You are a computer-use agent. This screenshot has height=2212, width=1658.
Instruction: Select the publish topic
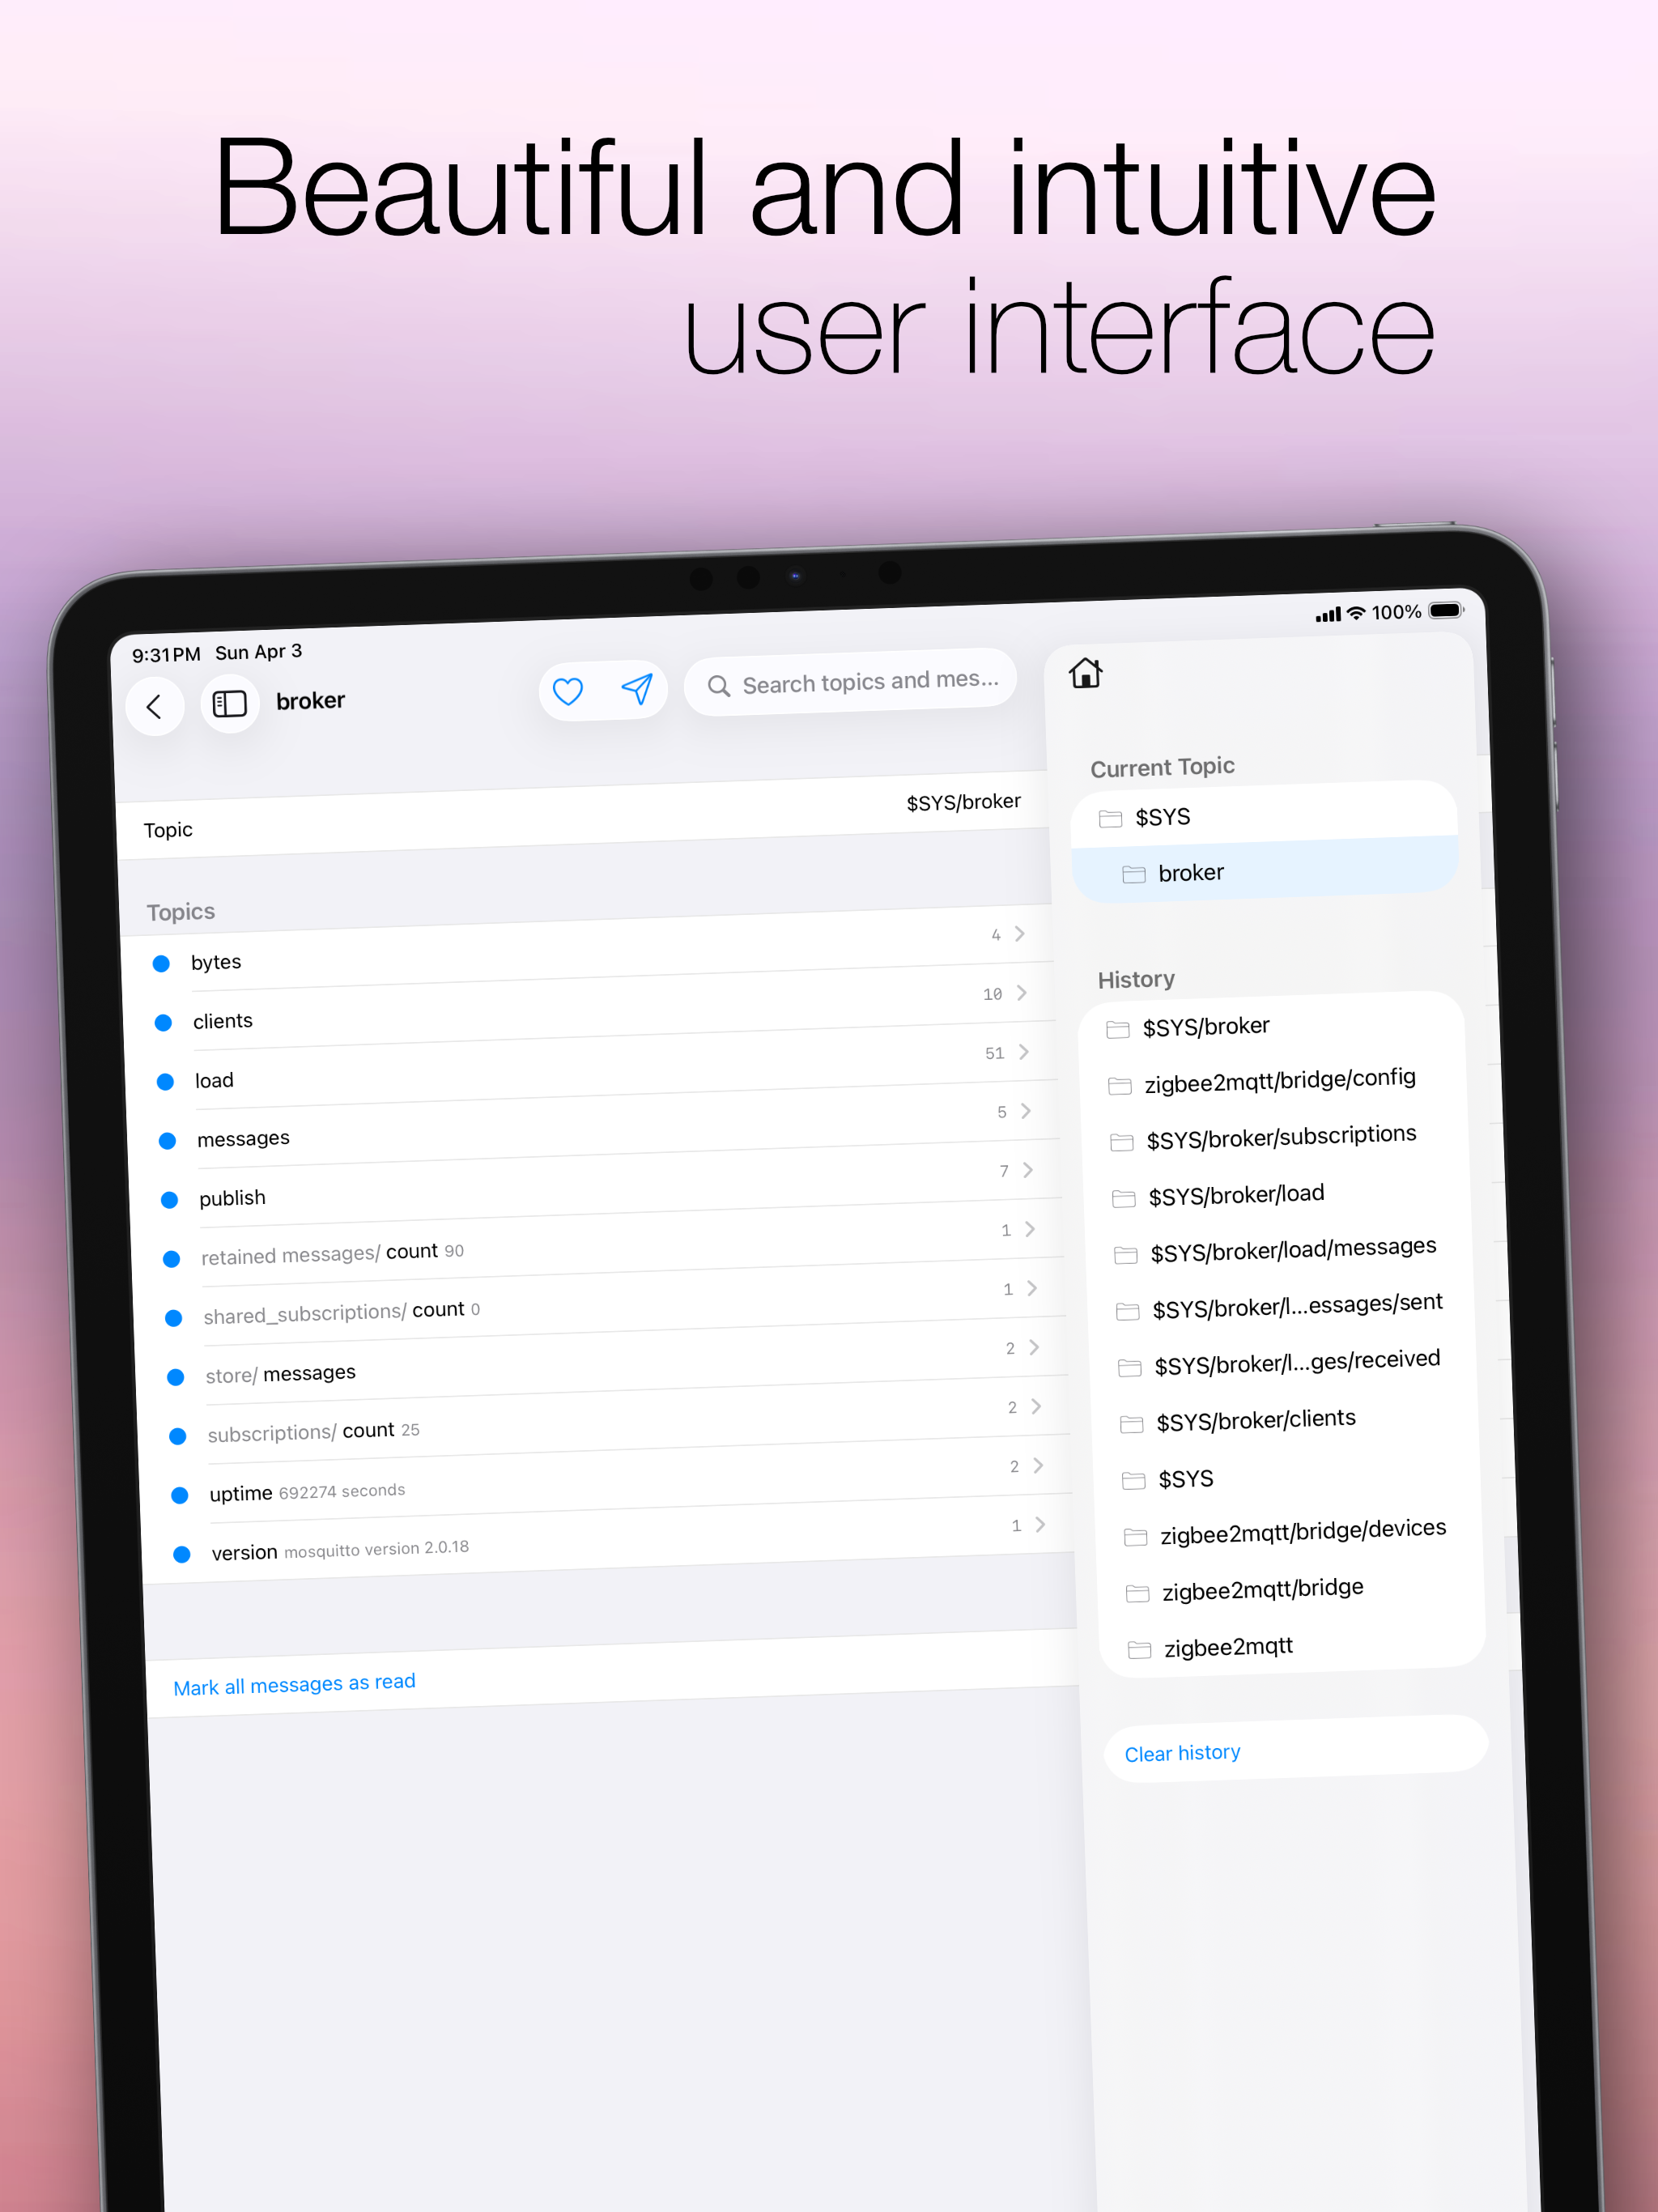coord(596,1184)
